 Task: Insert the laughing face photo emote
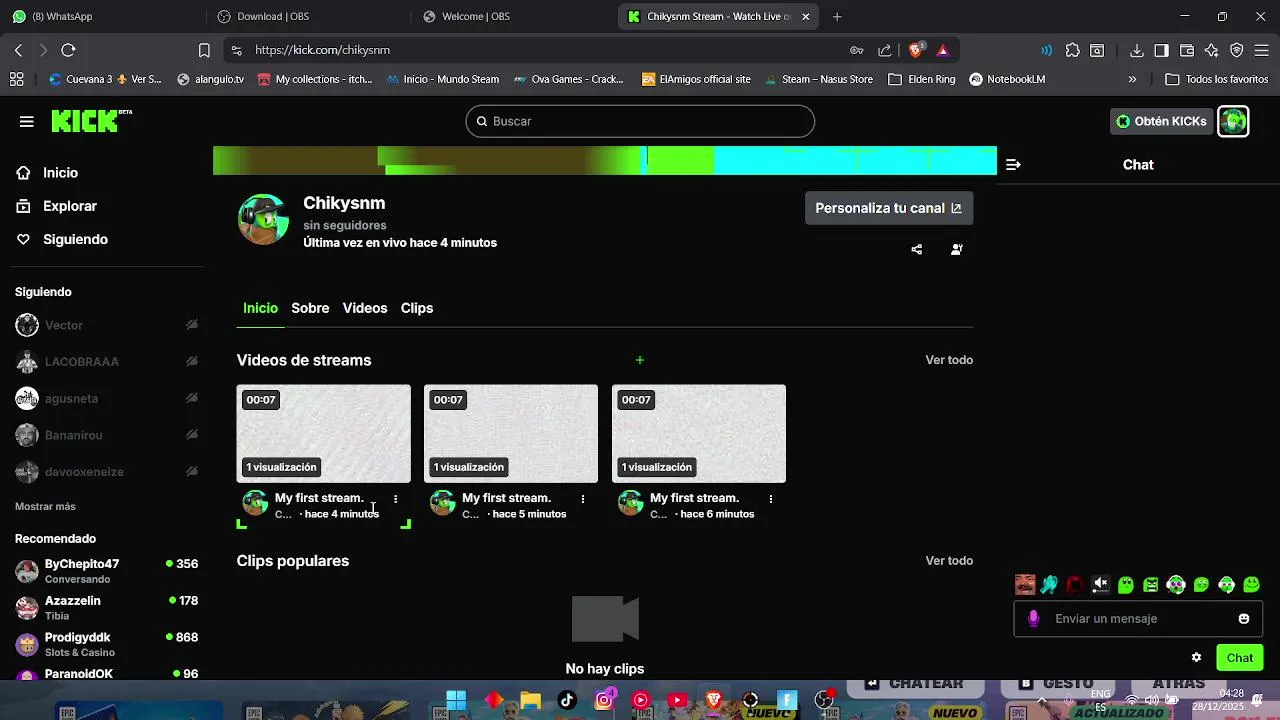coord(1025,585)
